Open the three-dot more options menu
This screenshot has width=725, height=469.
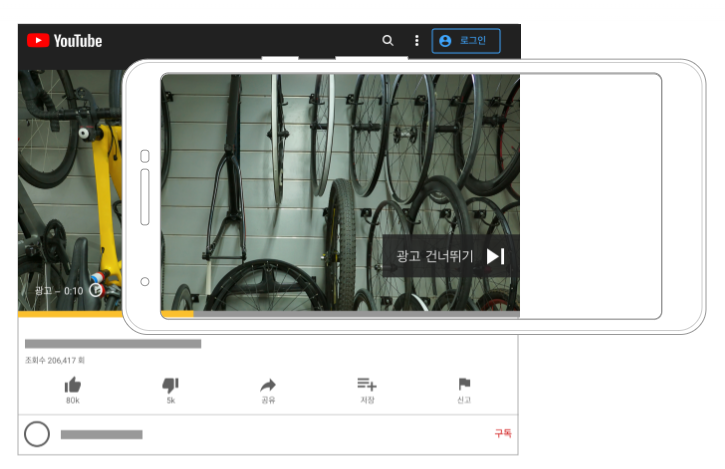point(417,41)
